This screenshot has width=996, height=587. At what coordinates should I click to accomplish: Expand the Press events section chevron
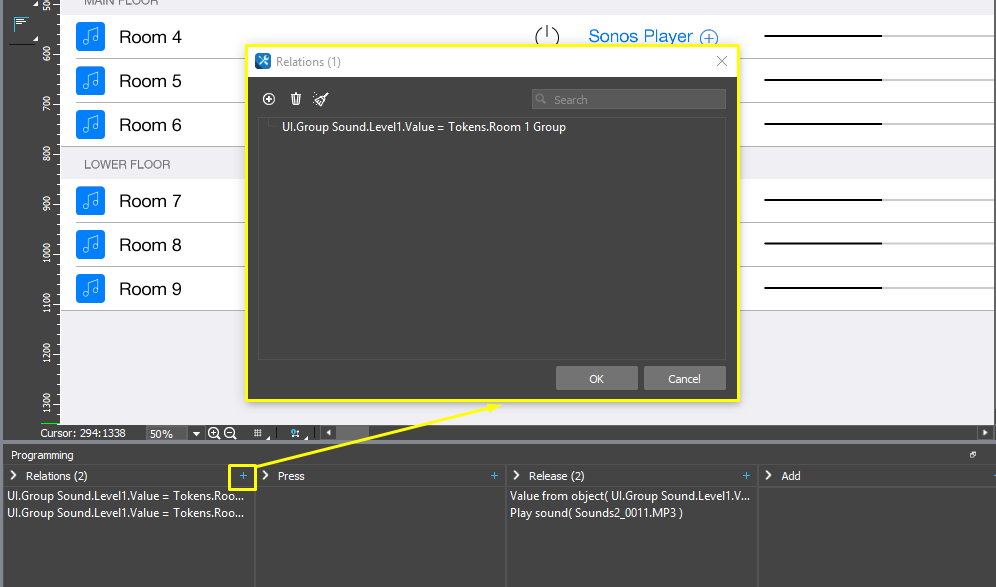(266, 476)
